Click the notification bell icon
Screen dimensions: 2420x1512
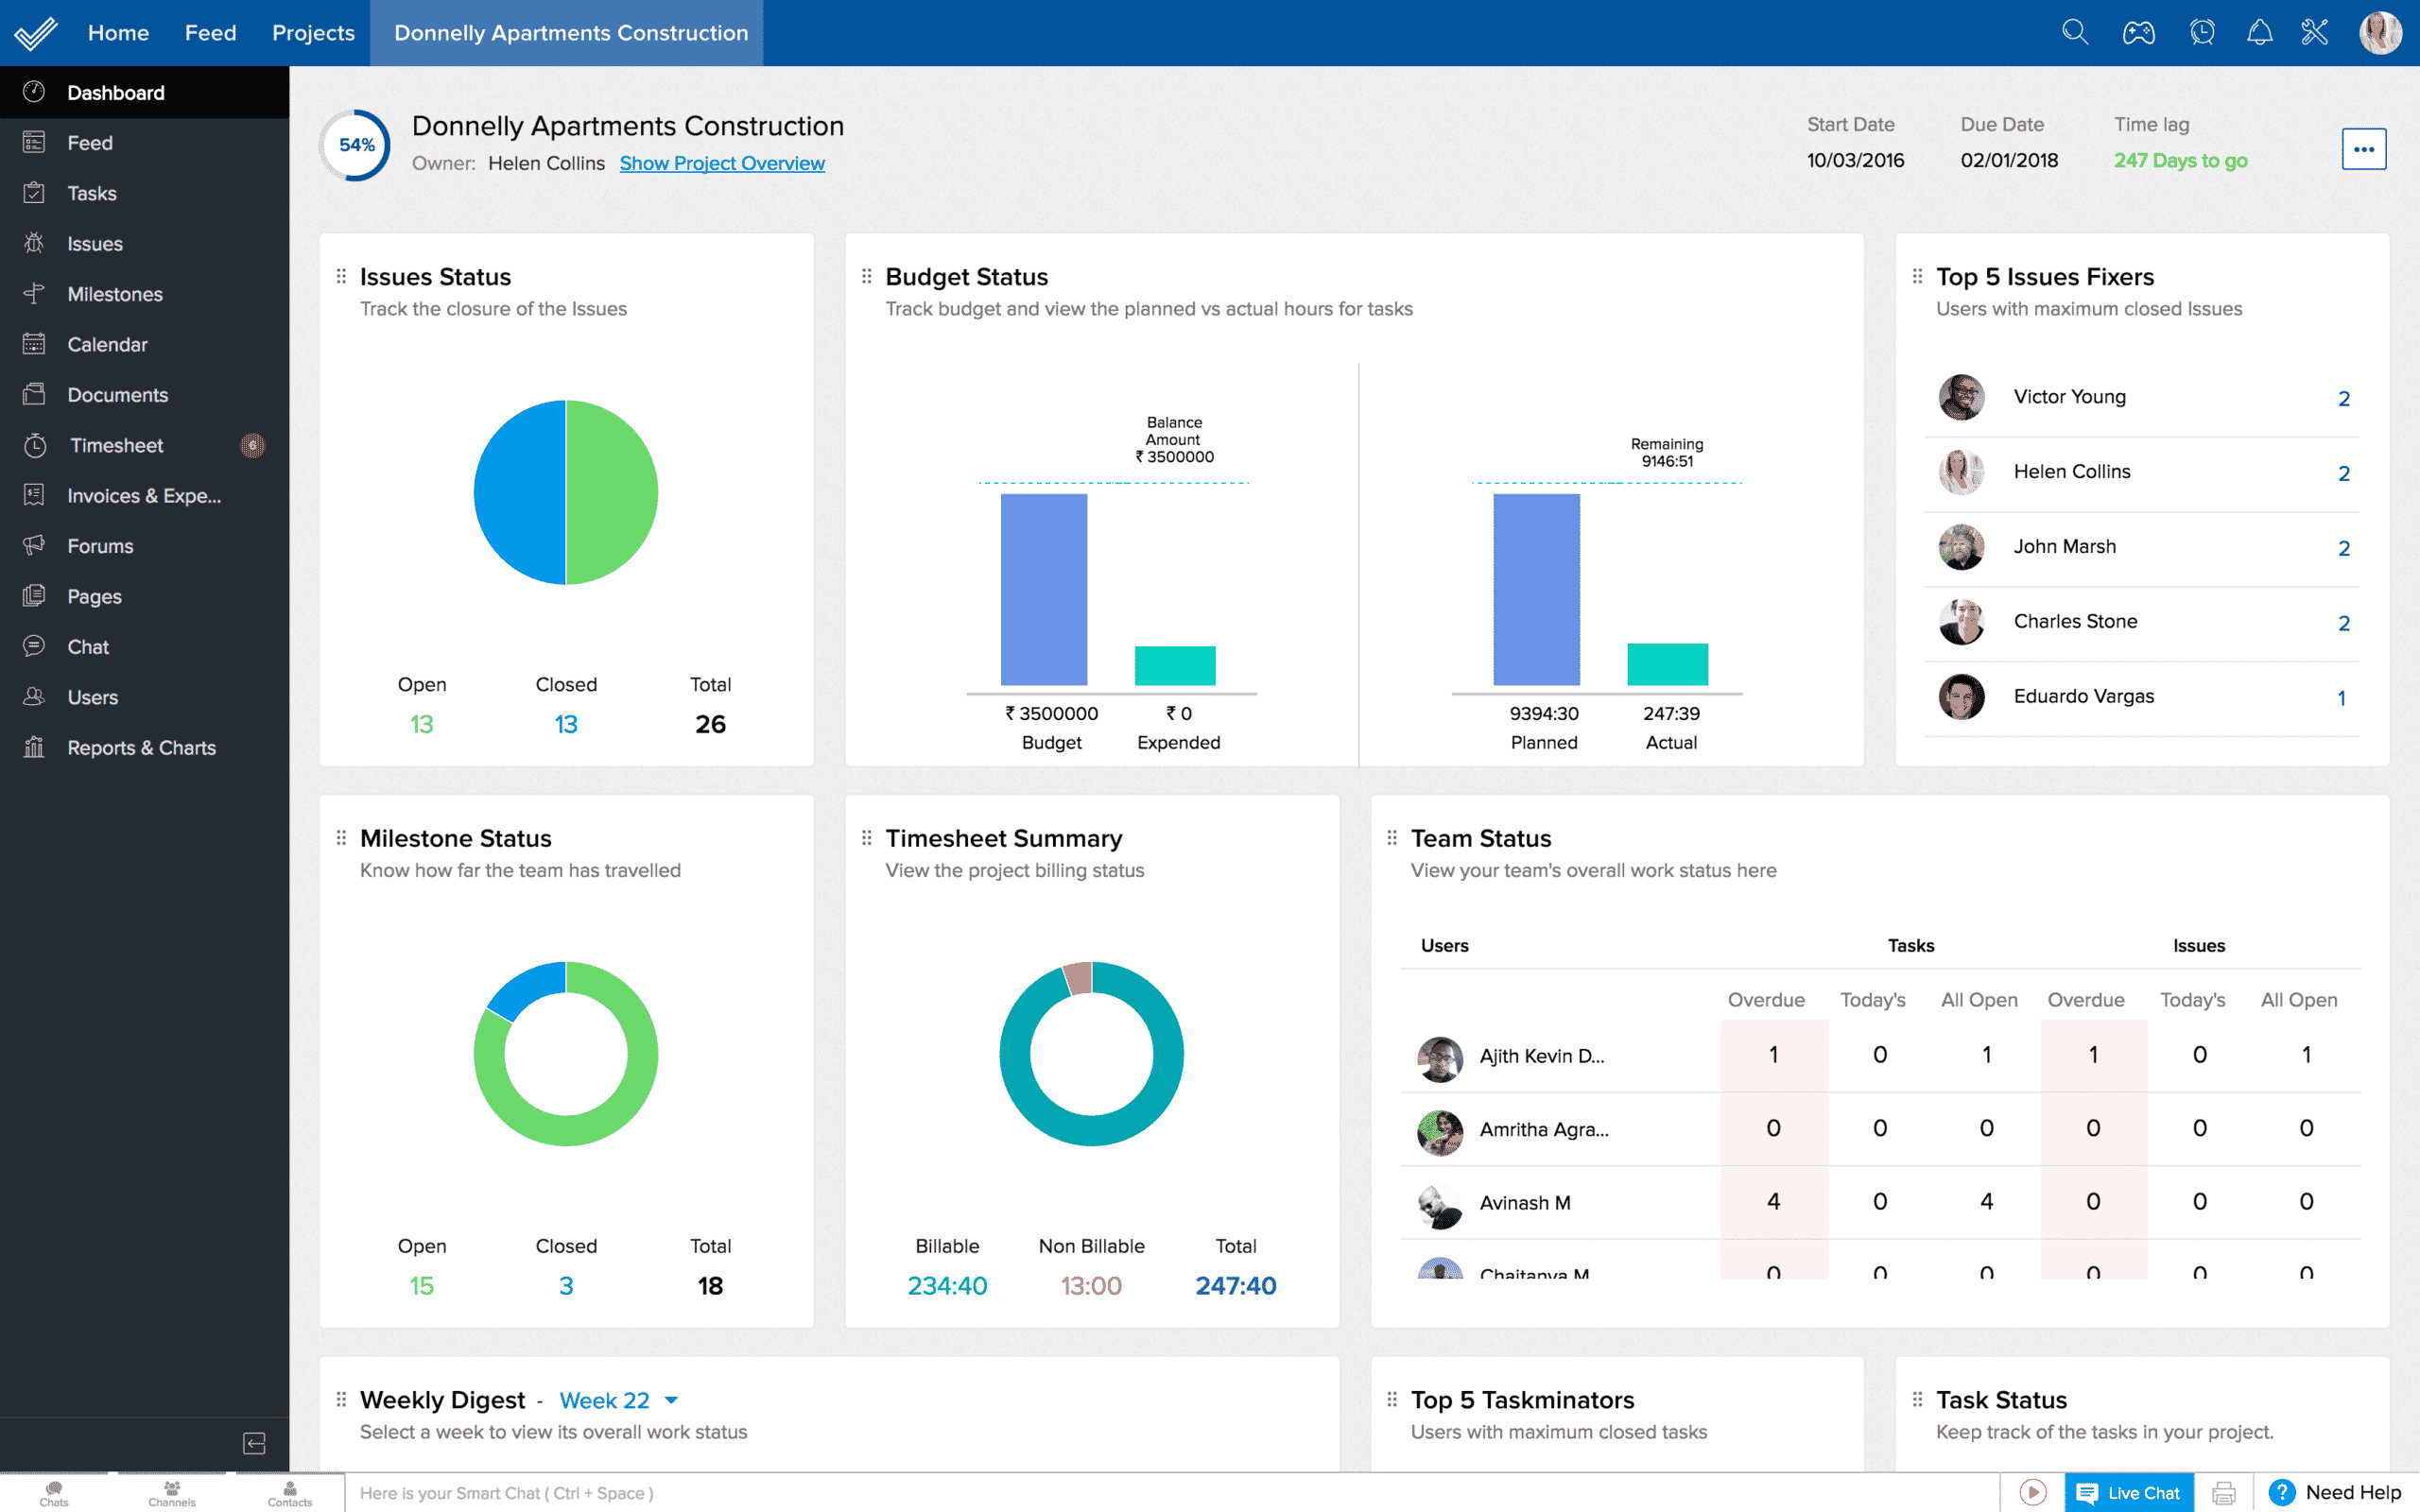[2256, 31]
